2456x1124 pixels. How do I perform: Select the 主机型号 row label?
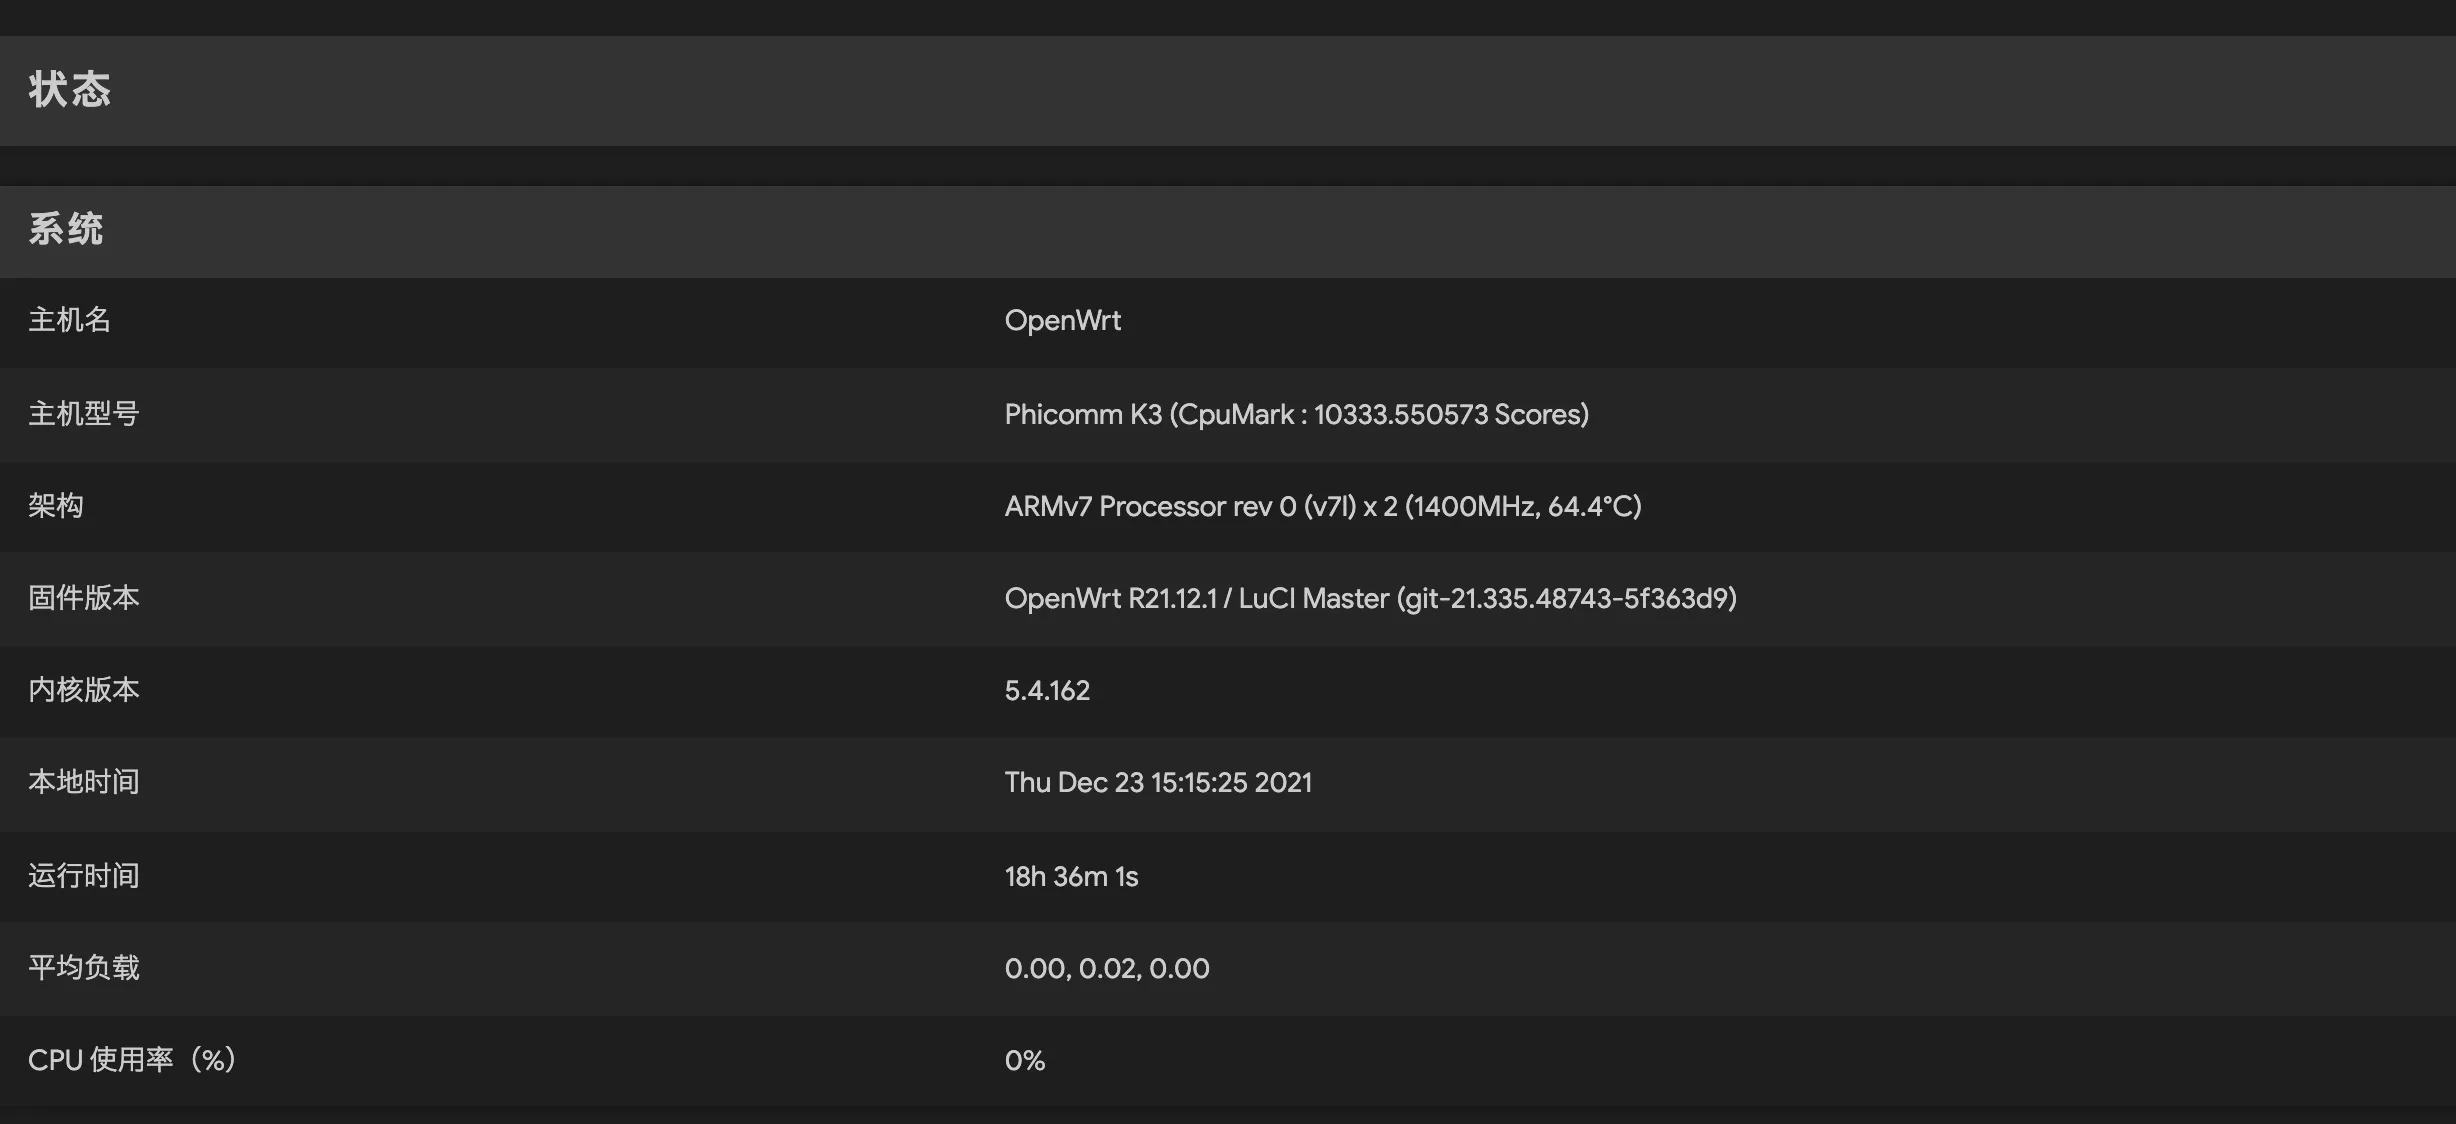[x=83, y=413]
